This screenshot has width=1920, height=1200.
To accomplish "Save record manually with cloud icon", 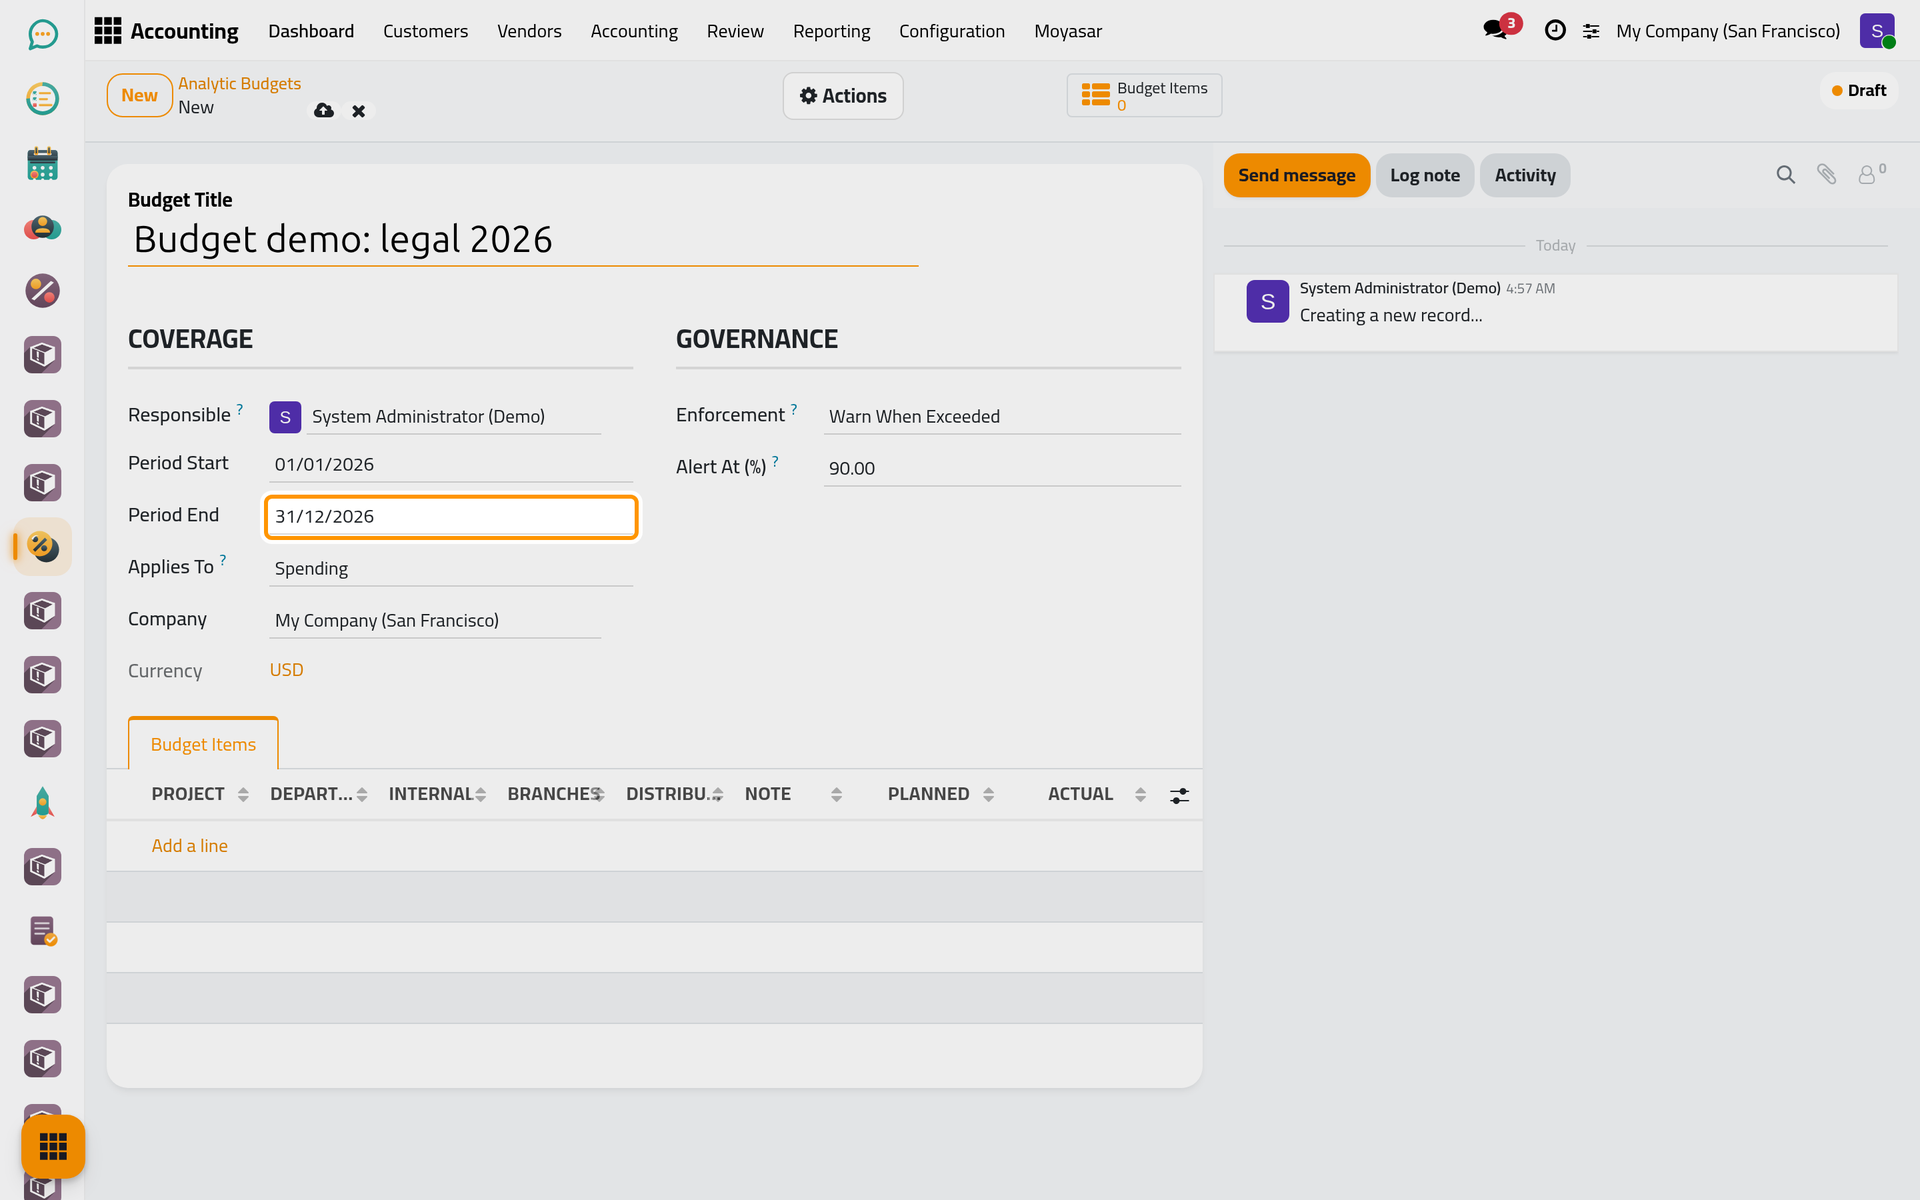I will coord(324,111).
